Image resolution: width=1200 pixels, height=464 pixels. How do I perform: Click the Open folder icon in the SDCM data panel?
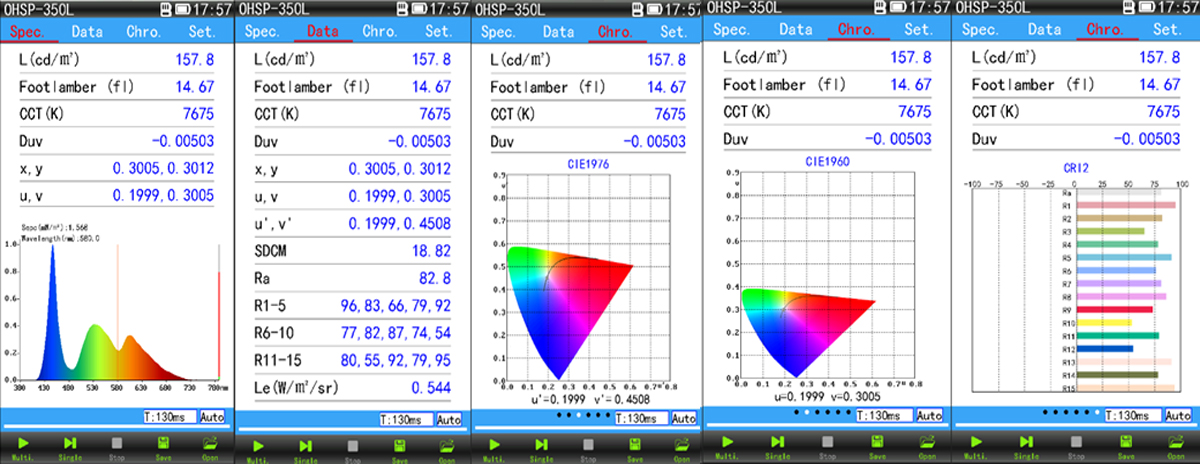tap(446, 446)
